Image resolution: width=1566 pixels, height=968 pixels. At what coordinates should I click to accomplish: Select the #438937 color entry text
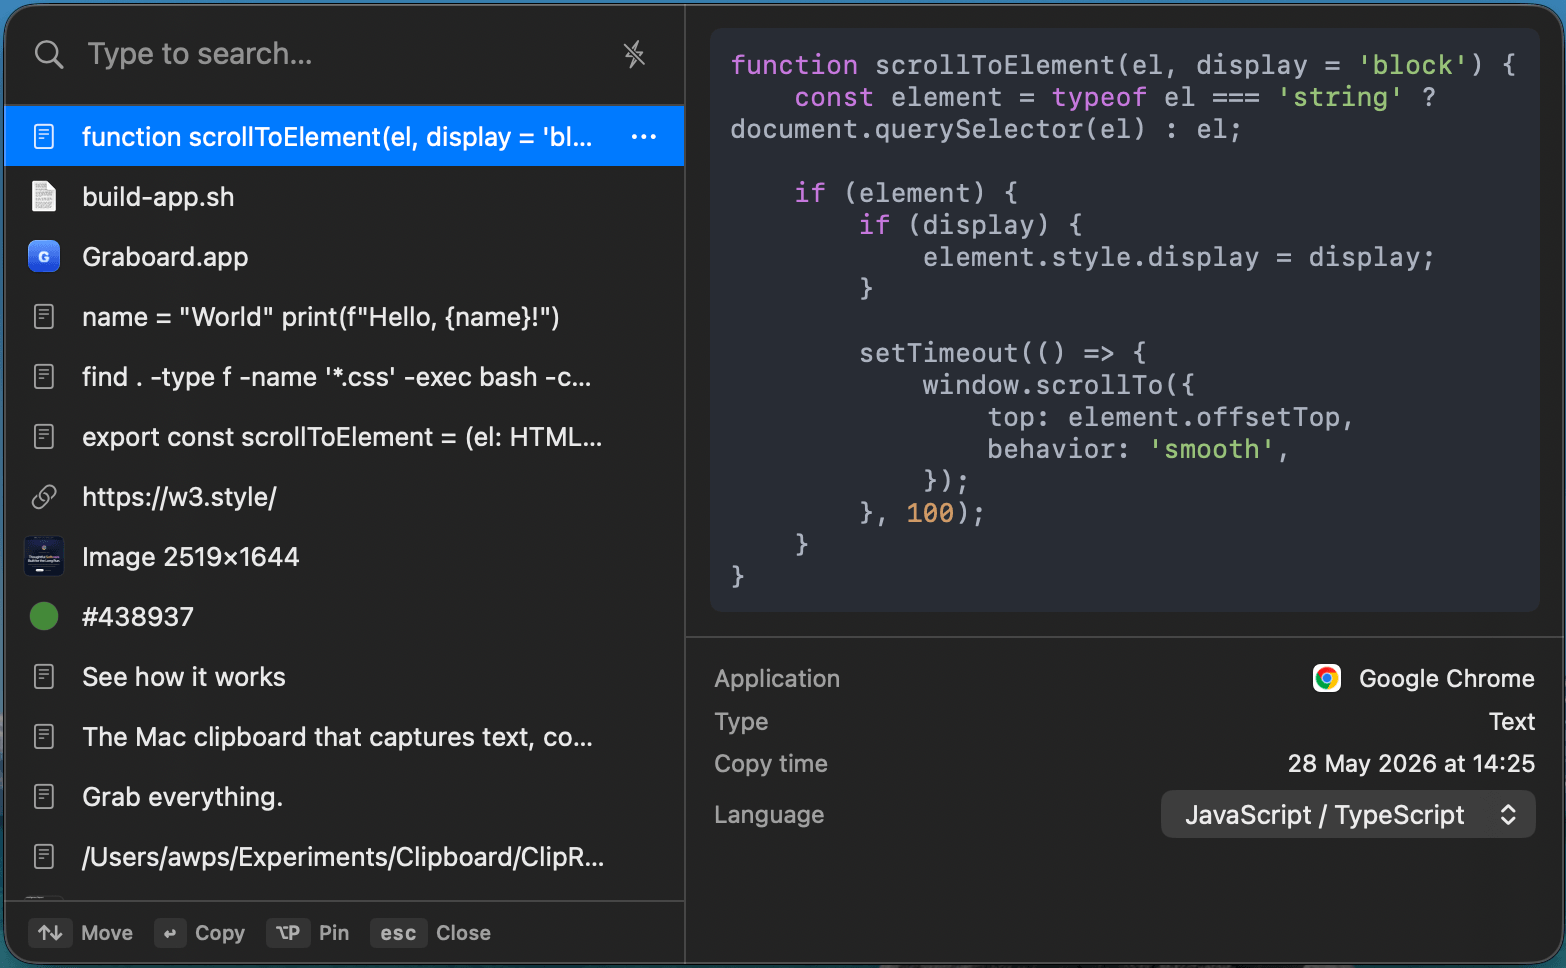[138, 617]
